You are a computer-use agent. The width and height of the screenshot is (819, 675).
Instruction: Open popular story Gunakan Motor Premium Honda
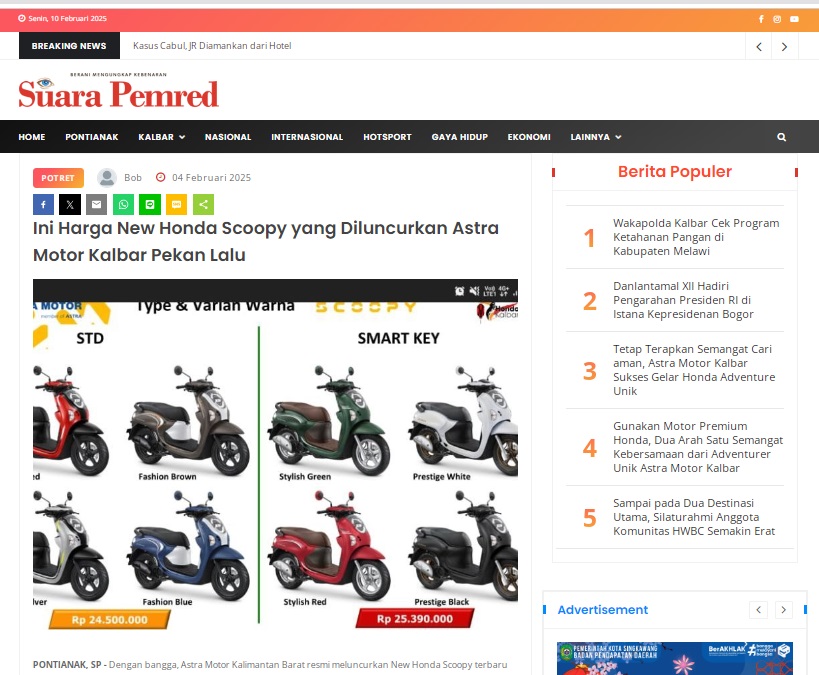(x=698, y=447)
